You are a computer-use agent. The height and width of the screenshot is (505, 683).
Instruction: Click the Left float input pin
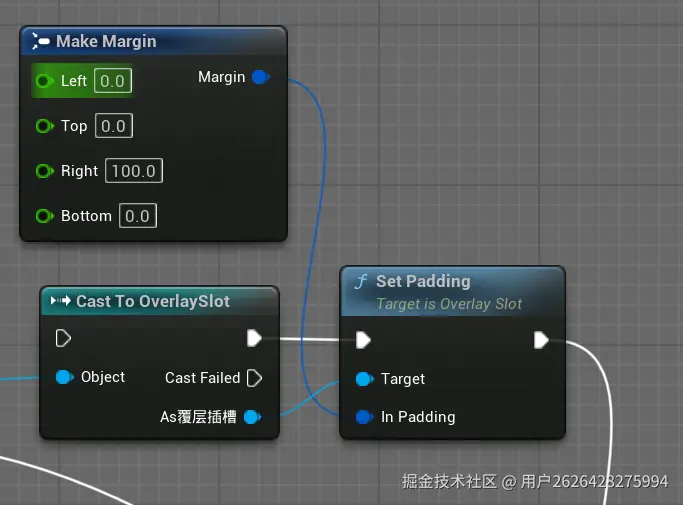tap(44, 81)
